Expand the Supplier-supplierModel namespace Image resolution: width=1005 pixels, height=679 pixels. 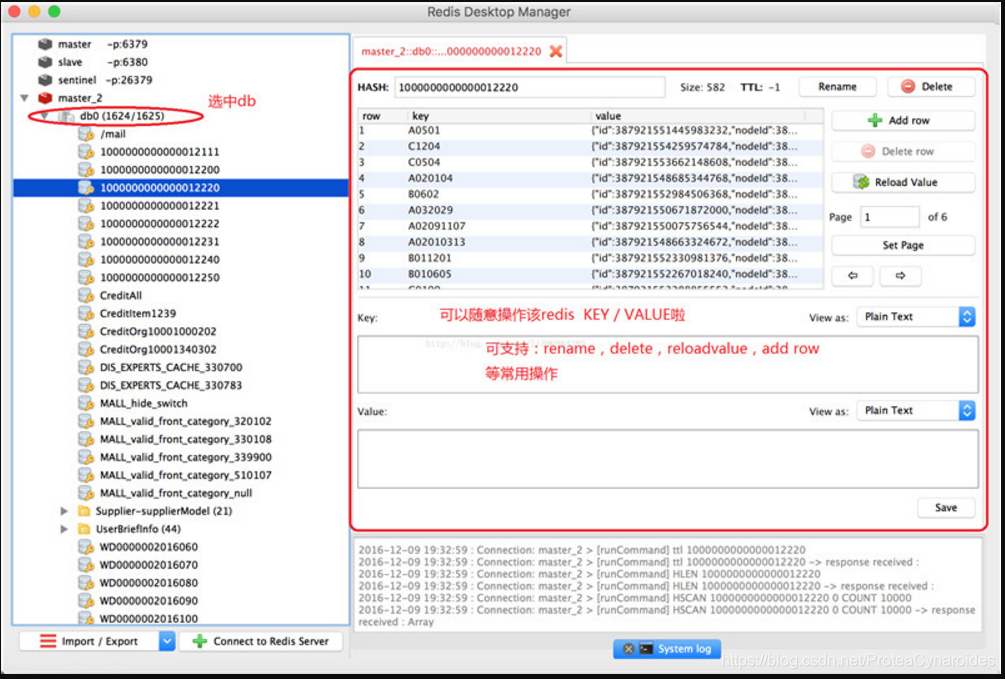tap(64, 511)
